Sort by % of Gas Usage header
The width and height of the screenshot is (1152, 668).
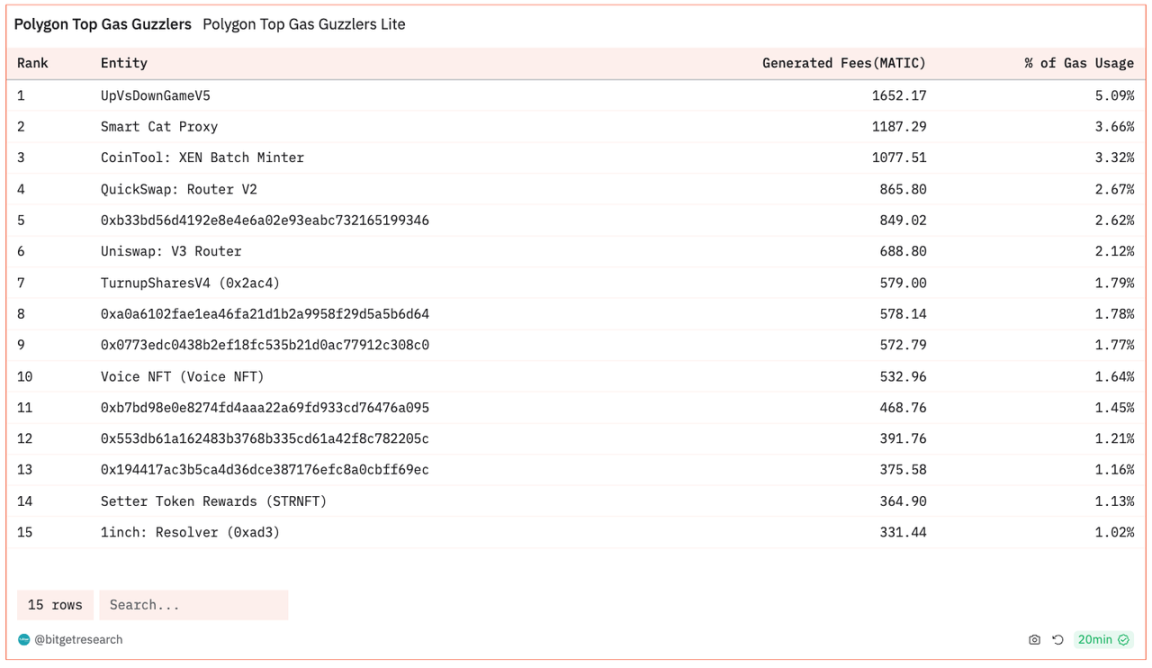1079,63
